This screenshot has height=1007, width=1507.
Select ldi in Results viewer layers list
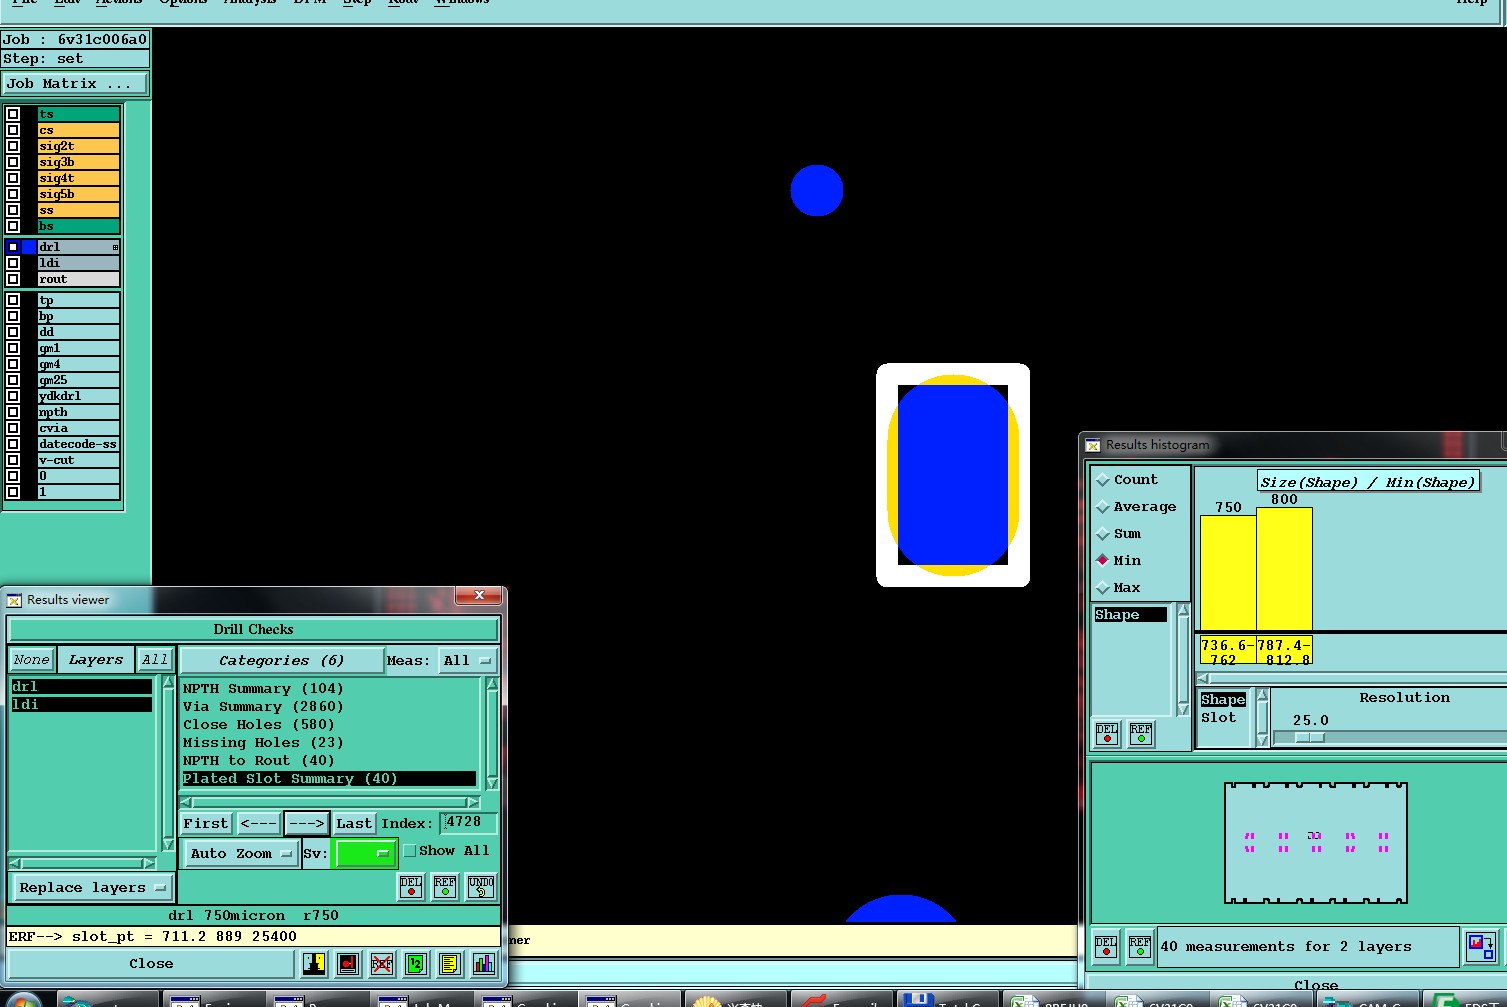[81, 705]
